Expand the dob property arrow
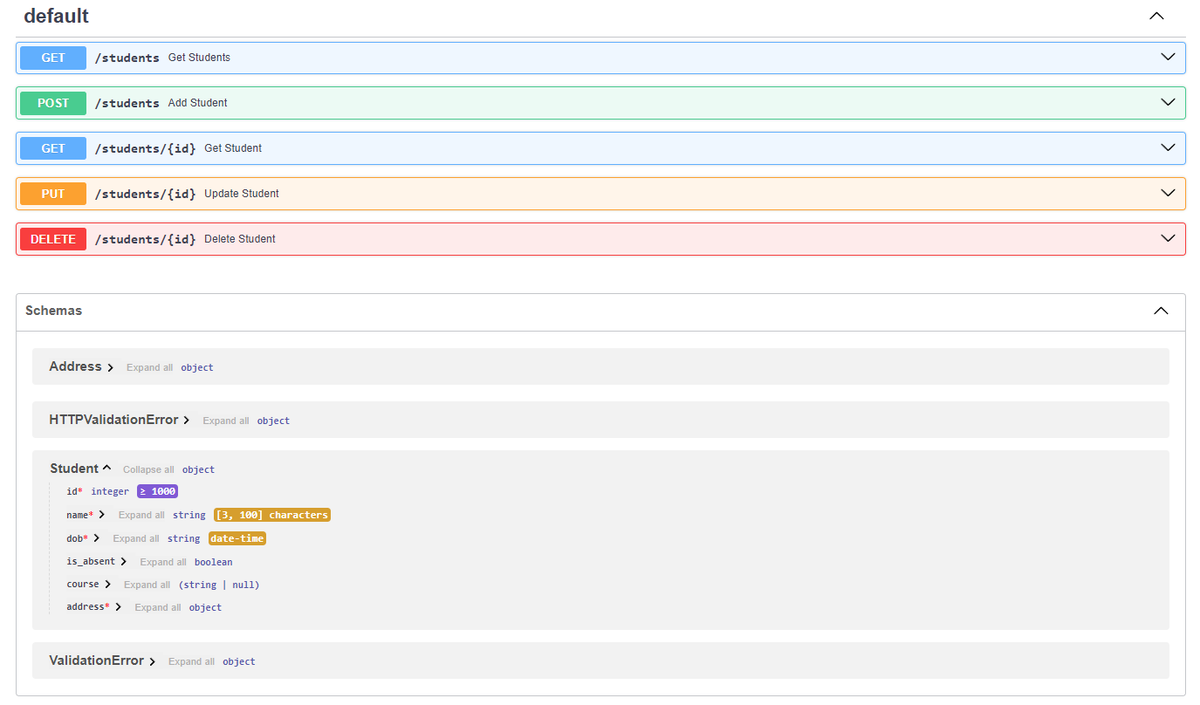This screenshot has height=705, width=1200. pyautogui.click(x=96, y=539)
